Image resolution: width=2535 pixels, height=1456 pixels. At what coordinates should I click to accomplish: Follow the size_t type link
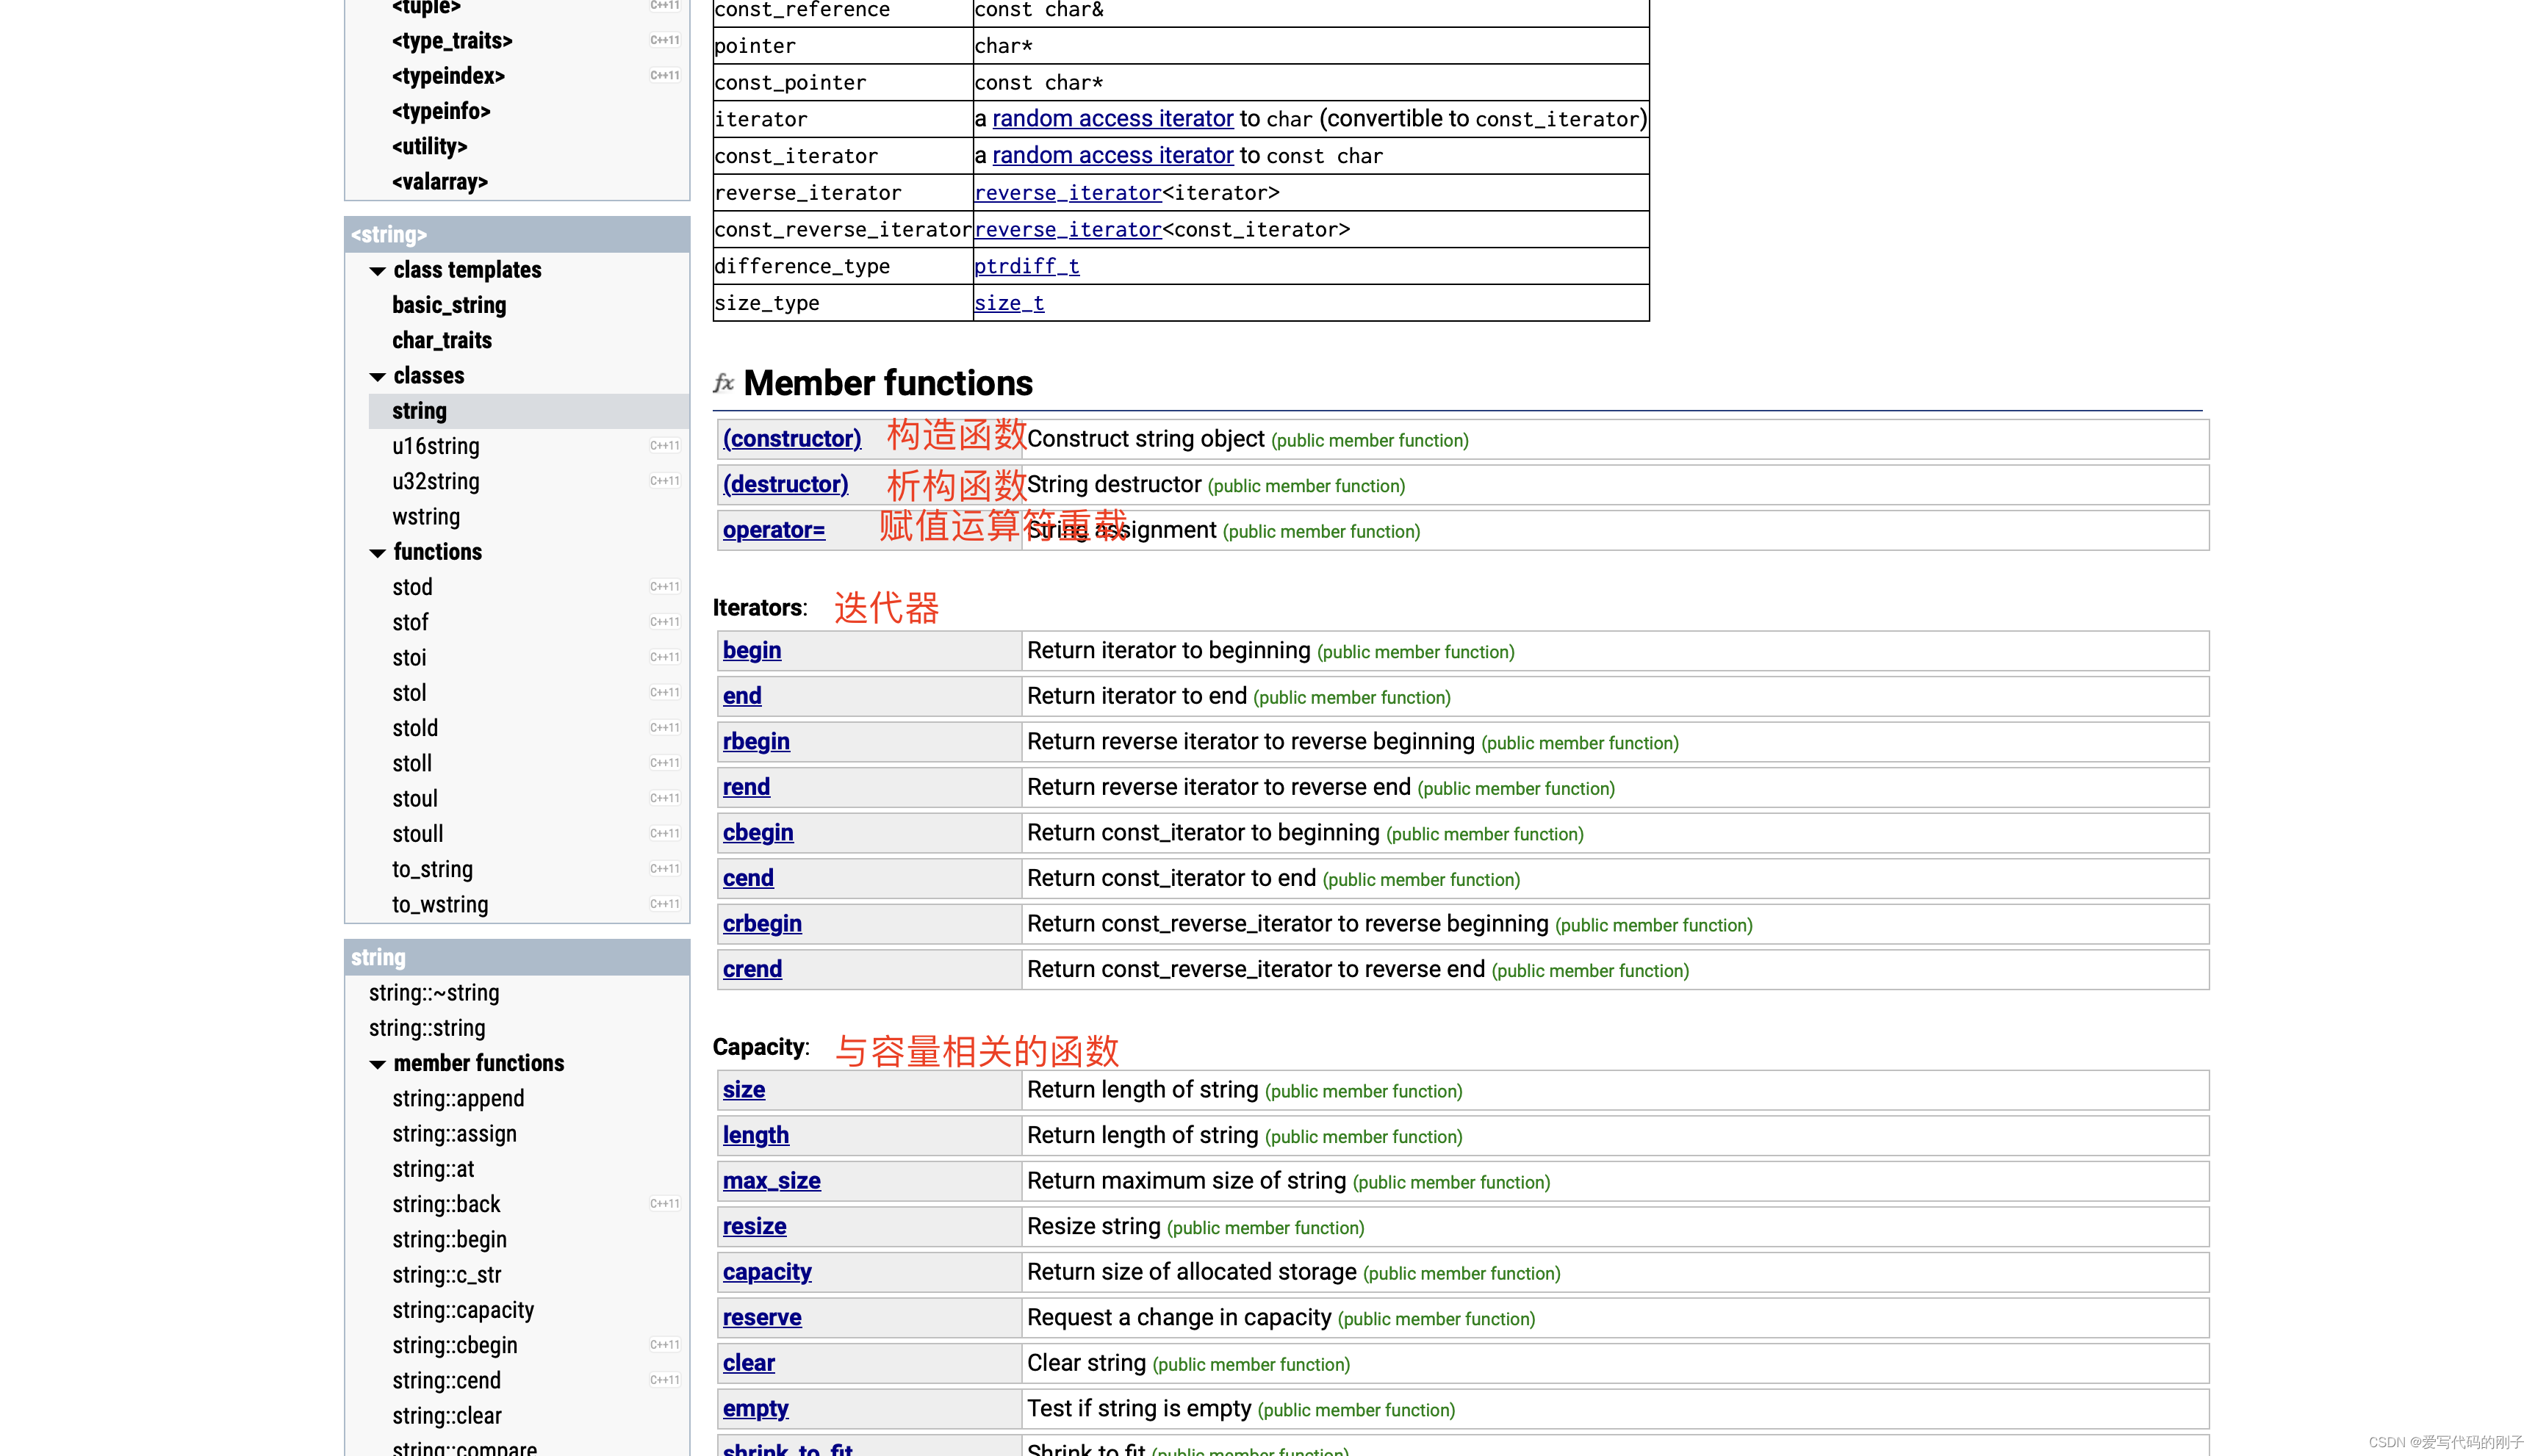(x=1009, y=303)
